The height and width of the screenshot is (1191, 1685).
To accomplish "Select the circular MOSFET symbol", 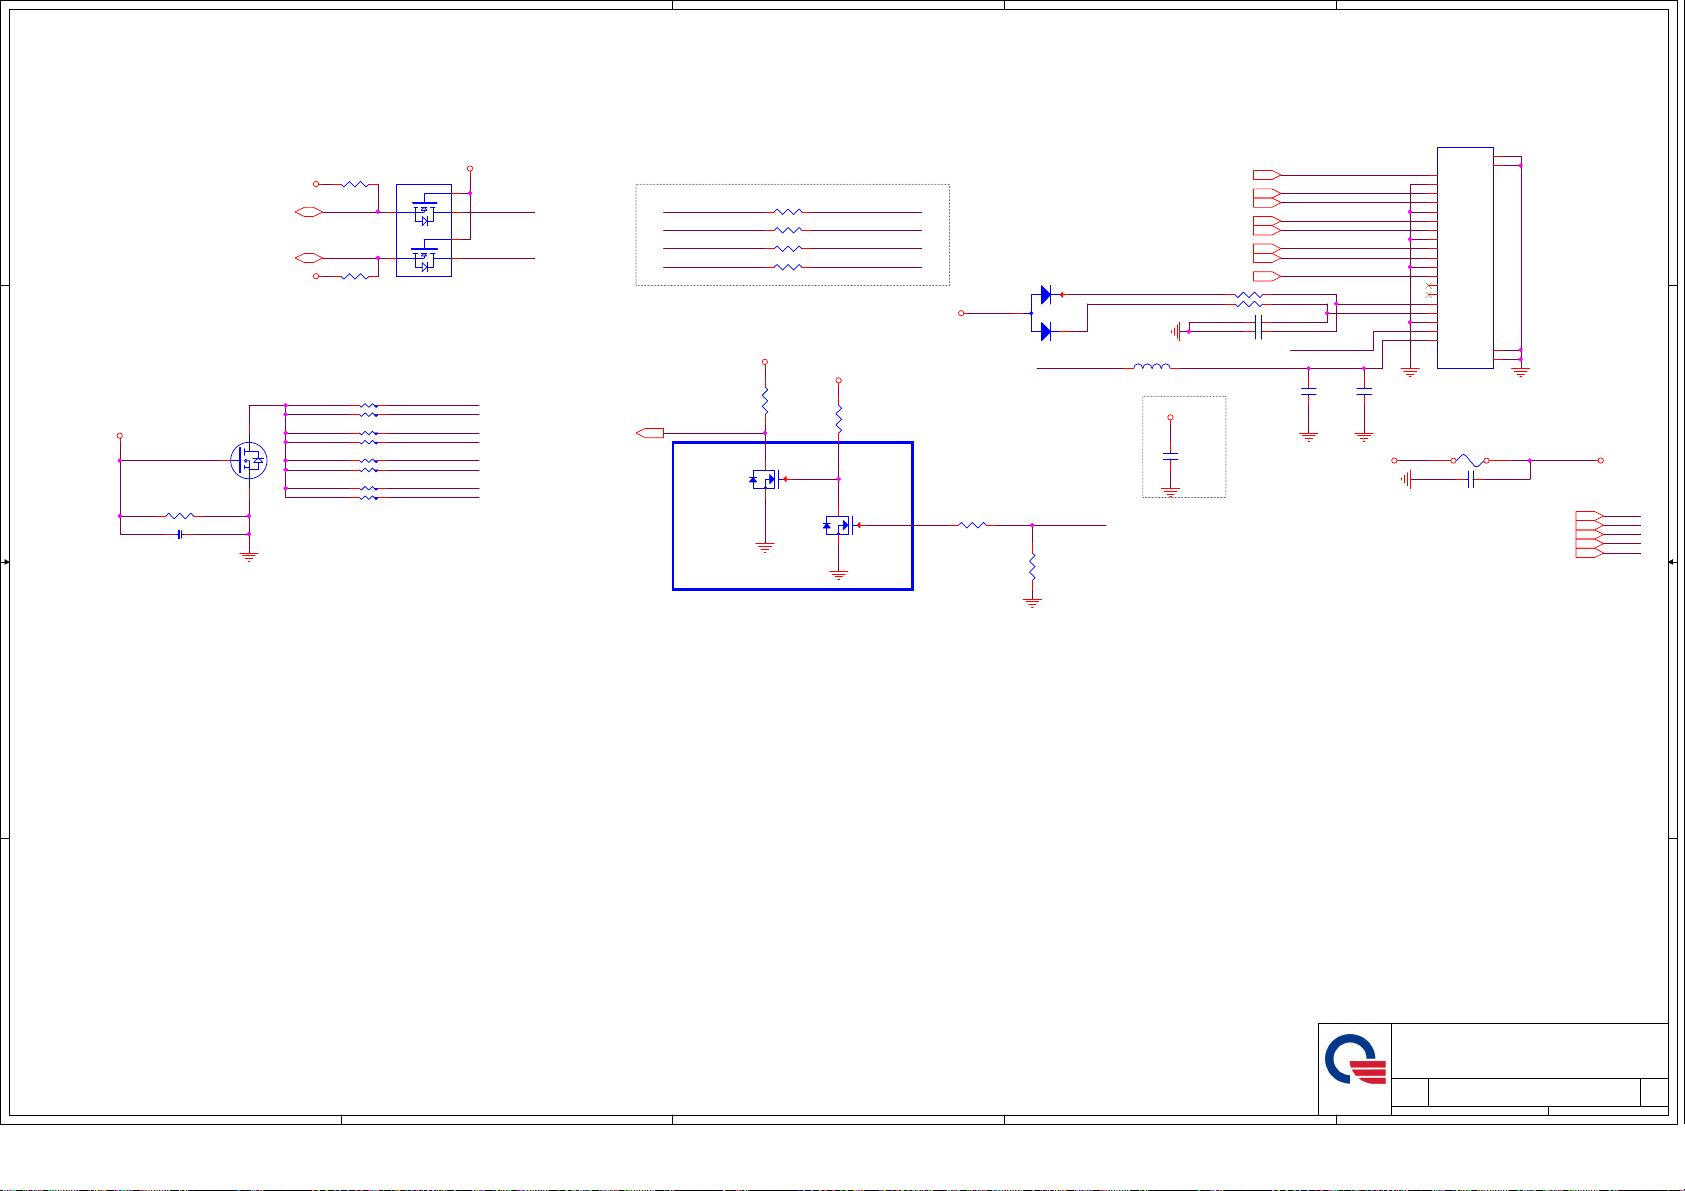I will [249, 461].
